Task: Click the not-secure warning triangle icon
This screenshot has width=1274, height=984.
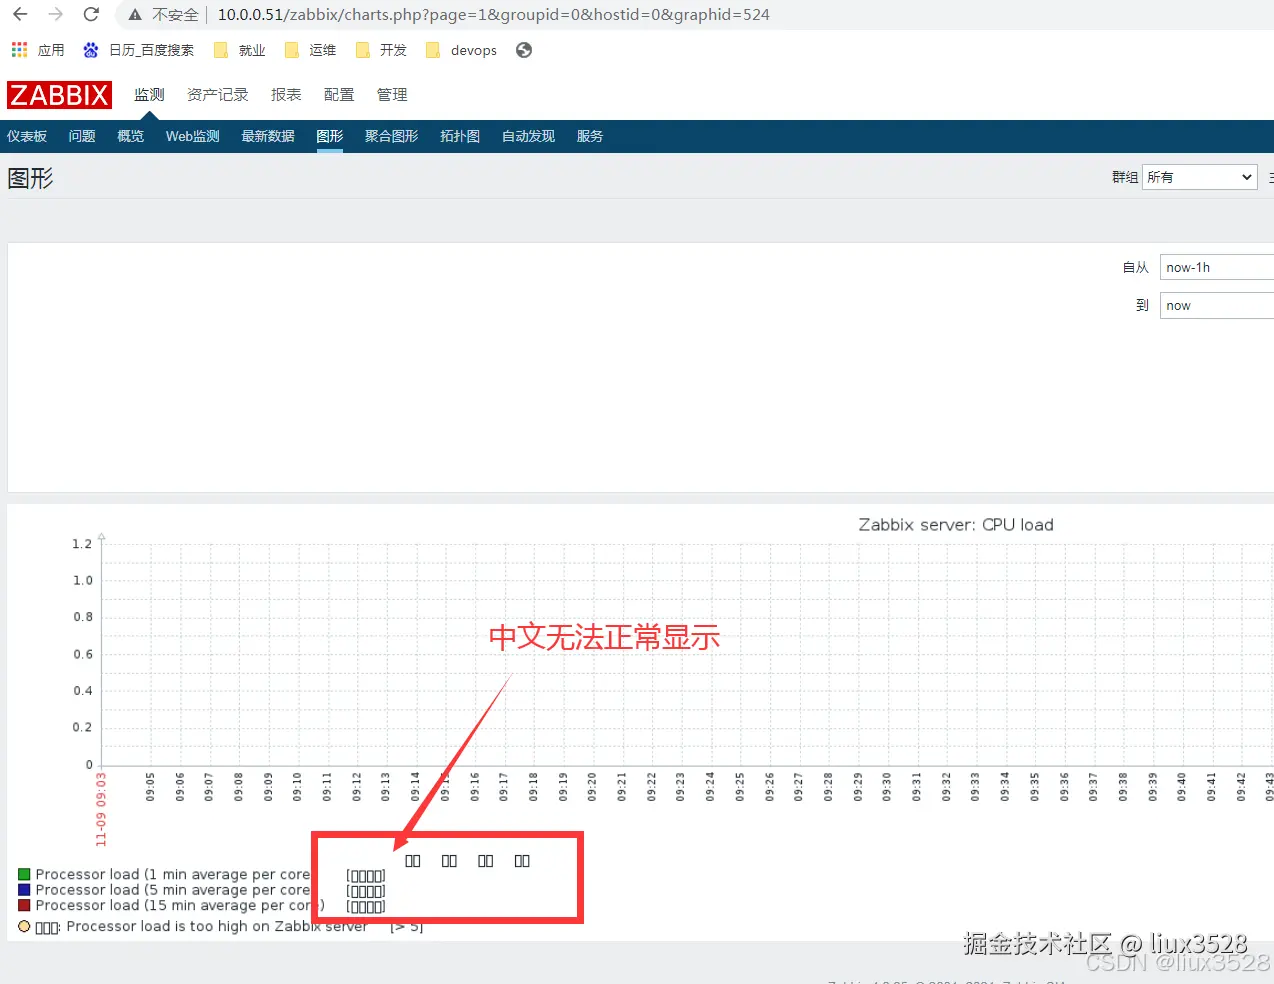Action: [135, 15]
